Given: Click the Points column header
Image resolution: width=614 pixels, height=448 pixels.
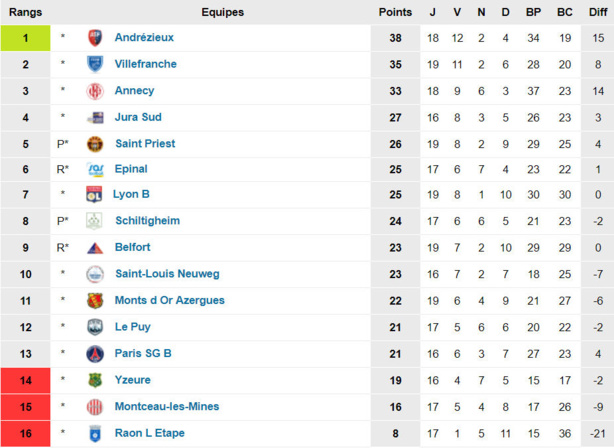Looking at the screenshot, I should click(395, 12).
